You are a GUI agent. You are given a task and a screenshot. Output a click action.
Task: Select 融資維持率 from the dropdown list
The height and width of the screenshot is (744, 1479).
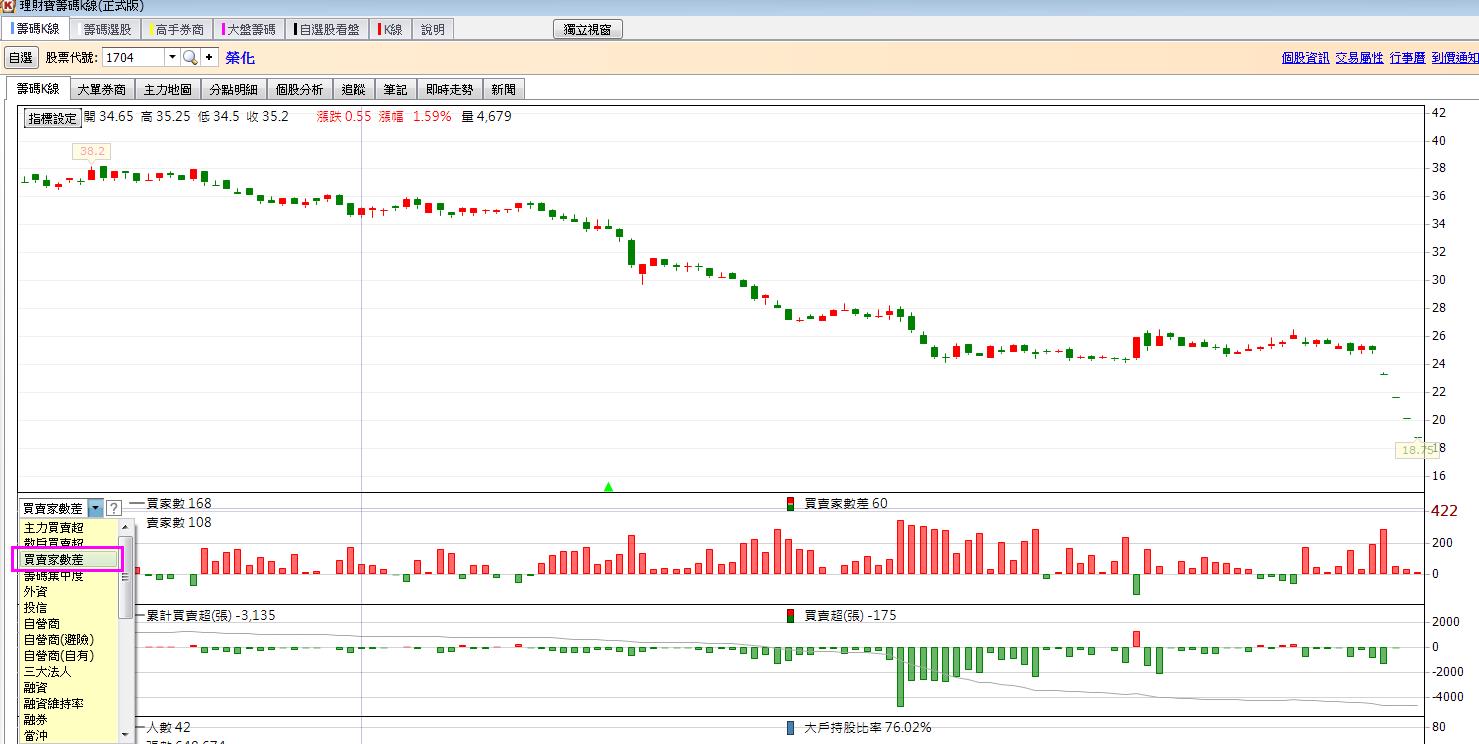coord(54,704)
